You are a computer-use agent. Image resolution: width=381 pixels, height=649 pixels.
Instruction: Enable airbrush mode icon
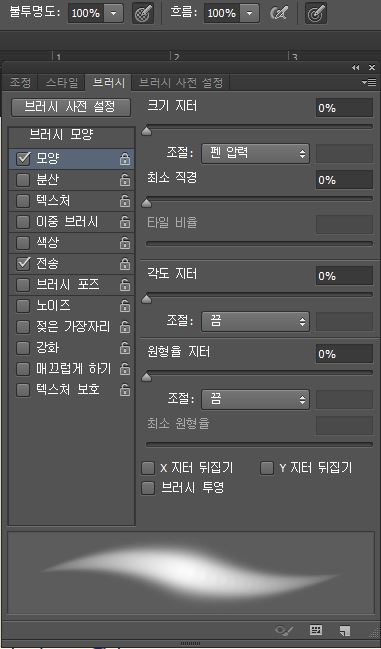[x=279, y=14]
